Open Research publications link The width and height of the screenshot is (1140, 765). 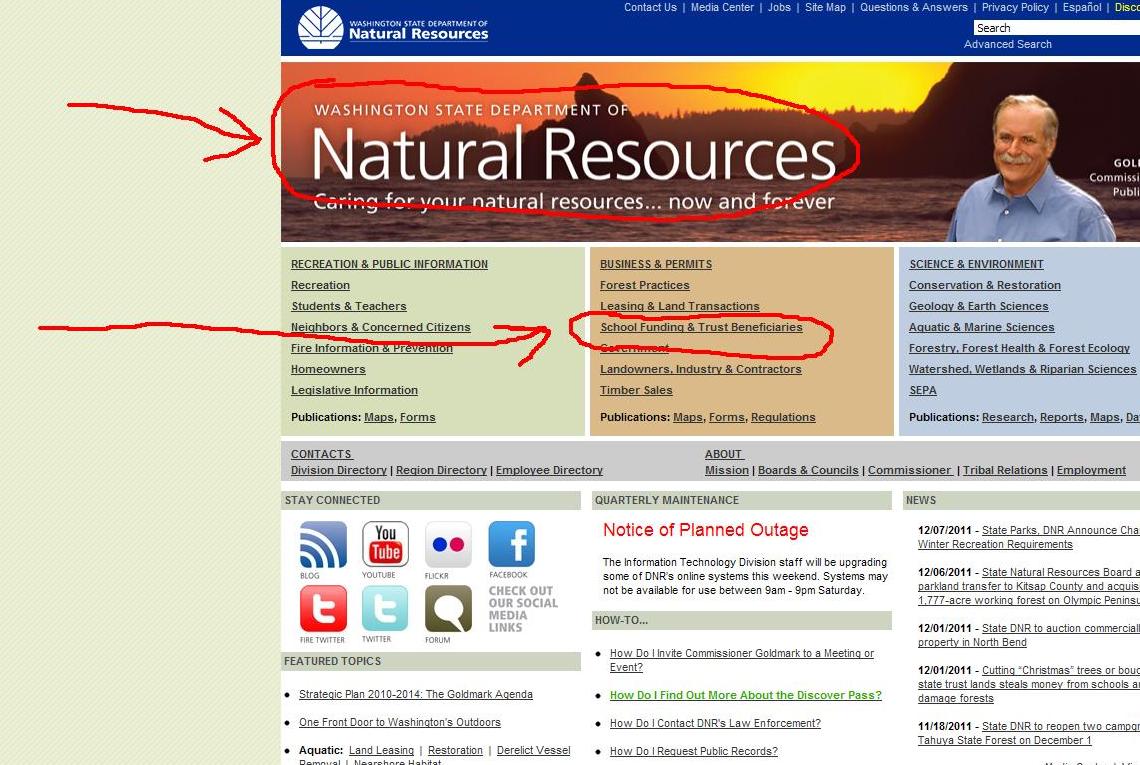1008,417
